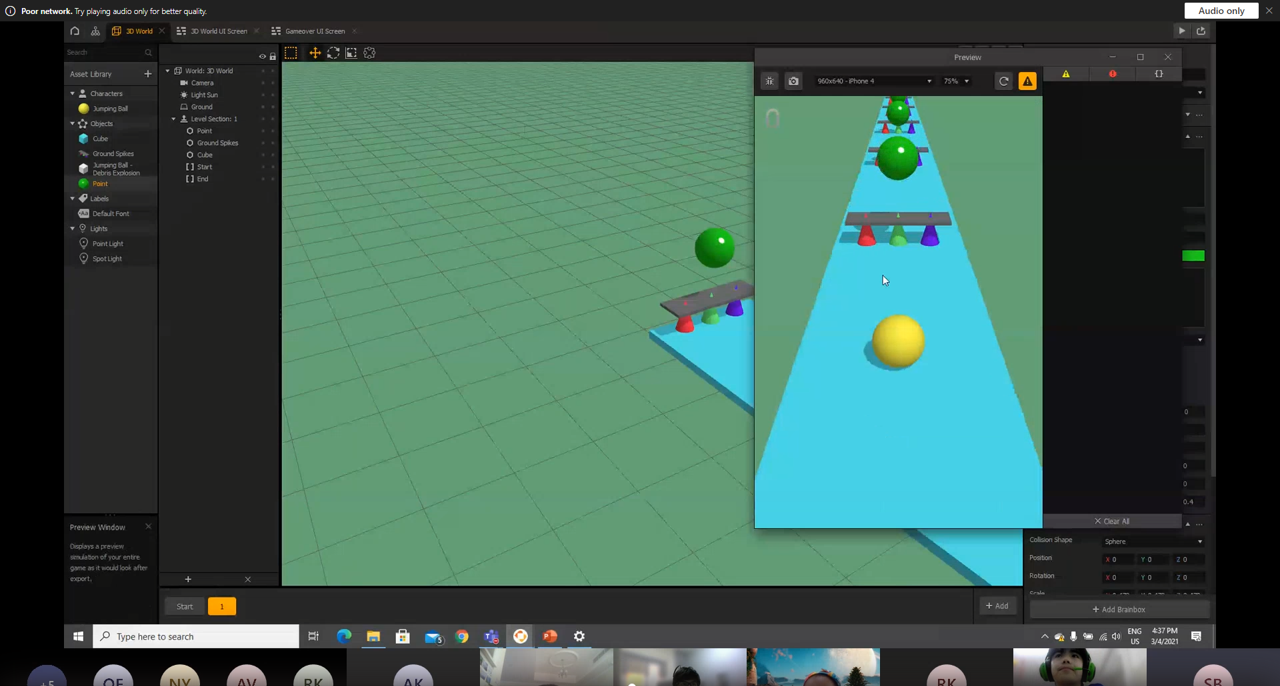This screenshot has width=1280, height=686.
Task: Click the Add button below viewport
Action: pyautogui.click(x=997, y=606)
